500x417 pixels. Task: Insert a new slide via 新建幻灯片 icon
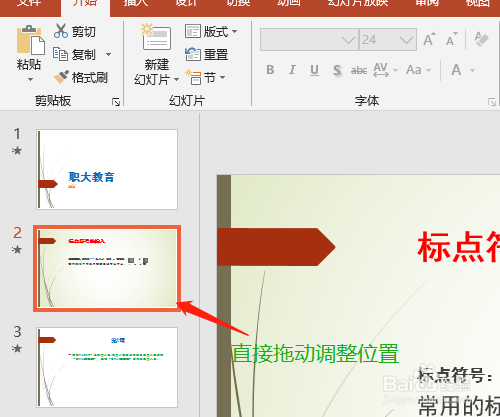(156, 37)
